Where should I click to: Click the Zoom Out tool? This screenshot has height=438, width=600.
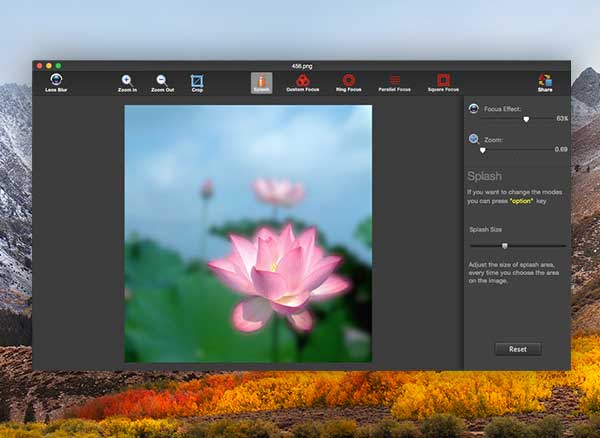click(x=162, y=83)
